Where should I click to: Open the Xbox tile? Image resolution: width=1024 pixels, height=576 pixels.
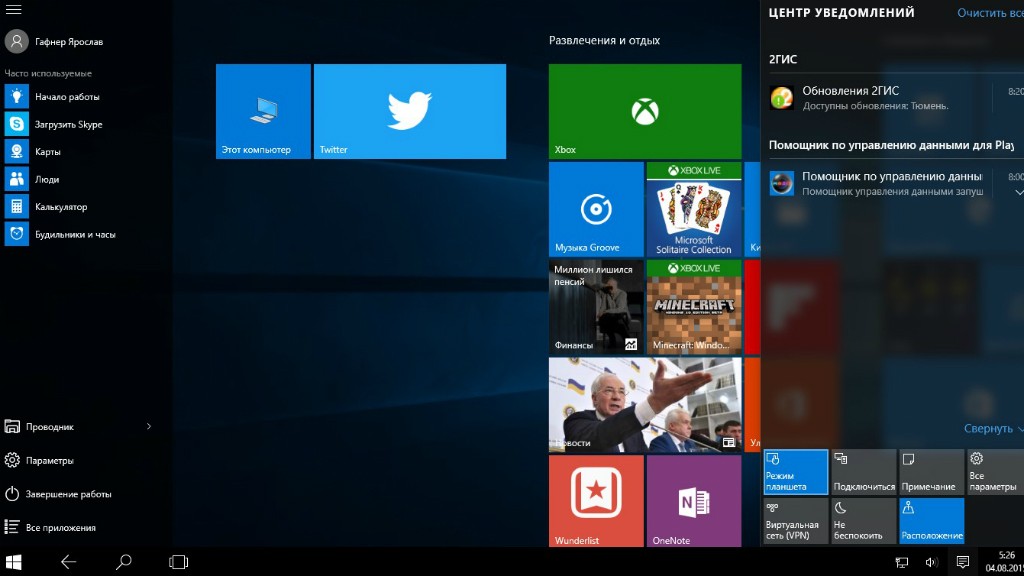coord(645,111)
